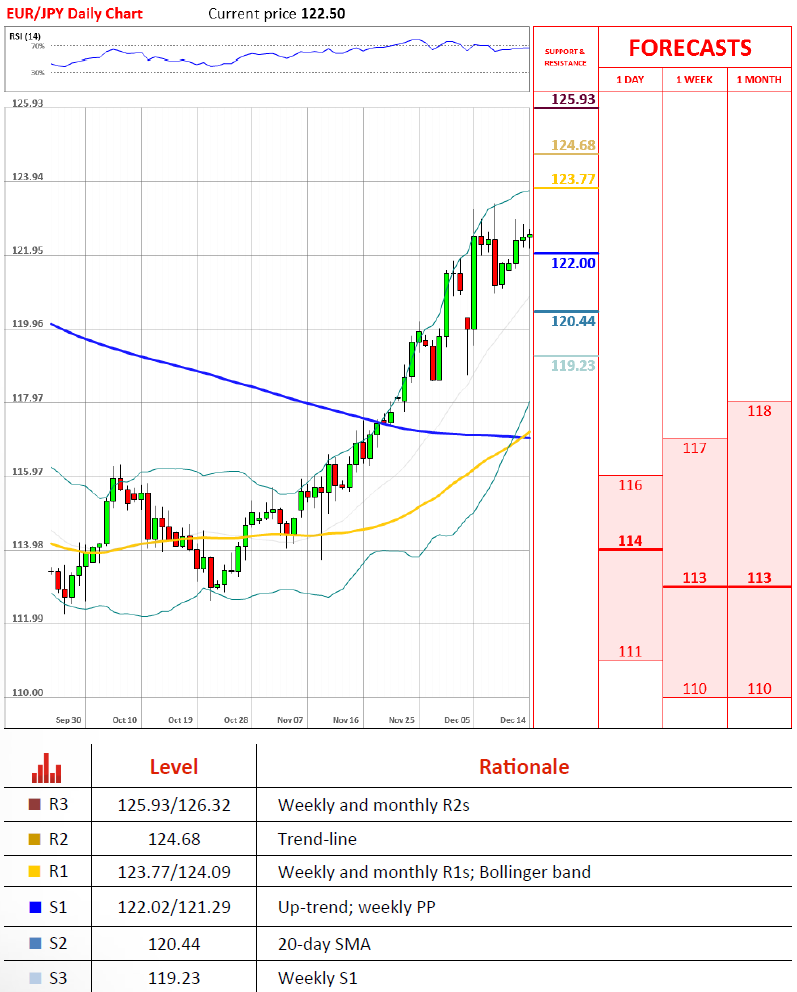
Task: Click the Nov 25 date axis label
Action: tap(402, 720)
